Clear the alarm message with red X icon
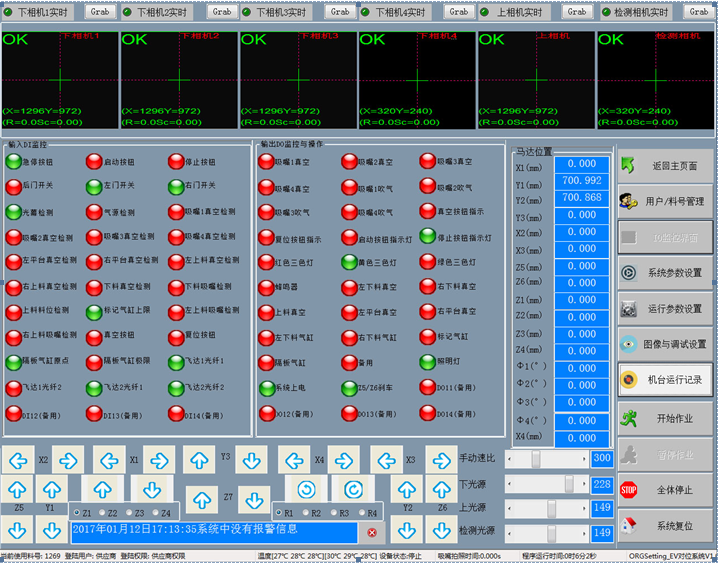720x563 pixels. (372, 533)
